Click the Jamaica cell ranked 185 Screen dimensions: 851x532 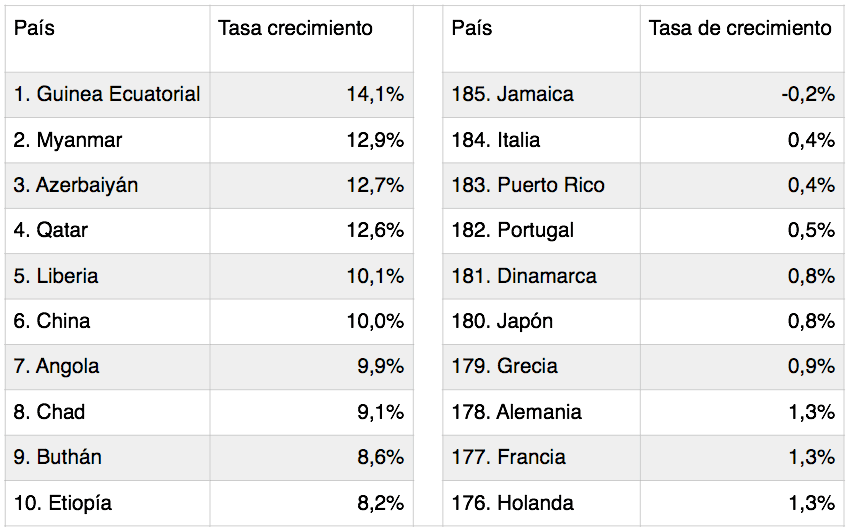541,95
